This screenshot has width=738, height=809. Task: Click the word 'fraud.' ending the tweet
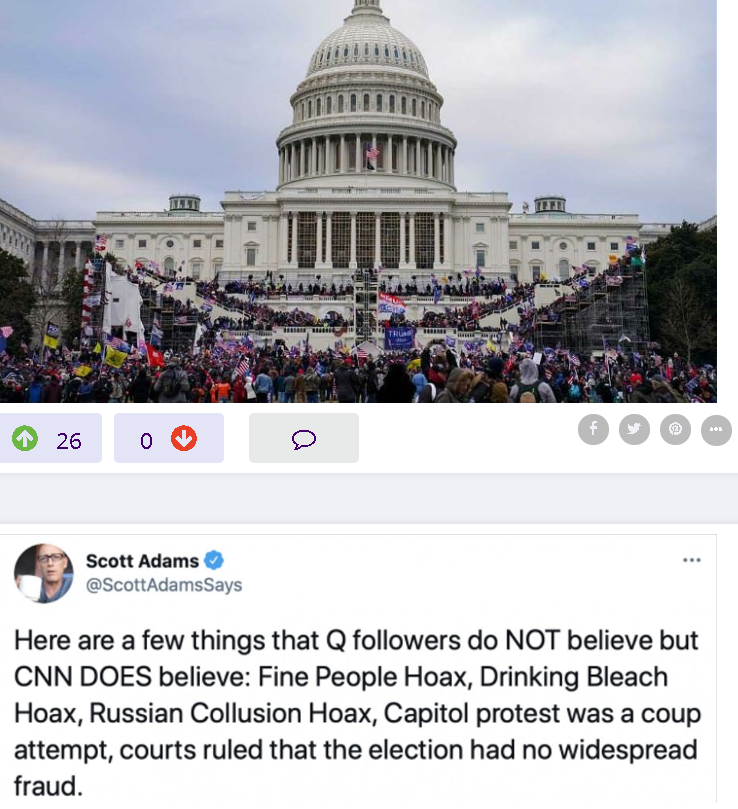(48, 786)
